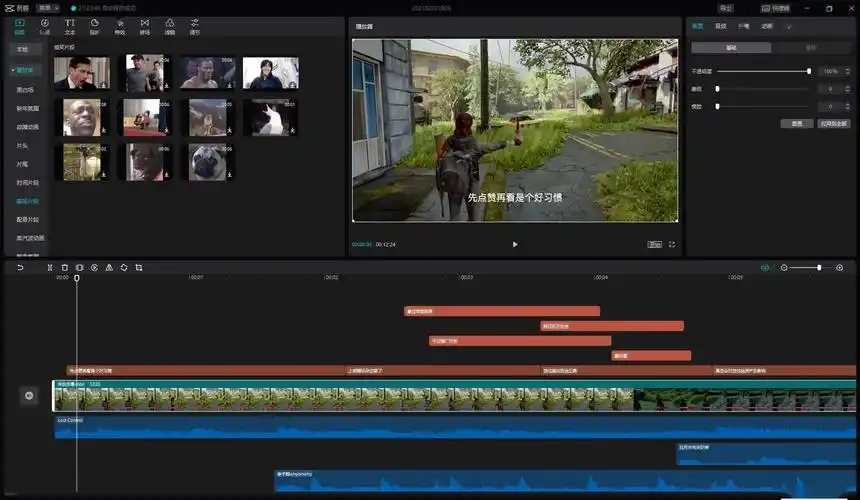
Task: Download the man in suit clip via its arrow icon
Action: (104, 85)
